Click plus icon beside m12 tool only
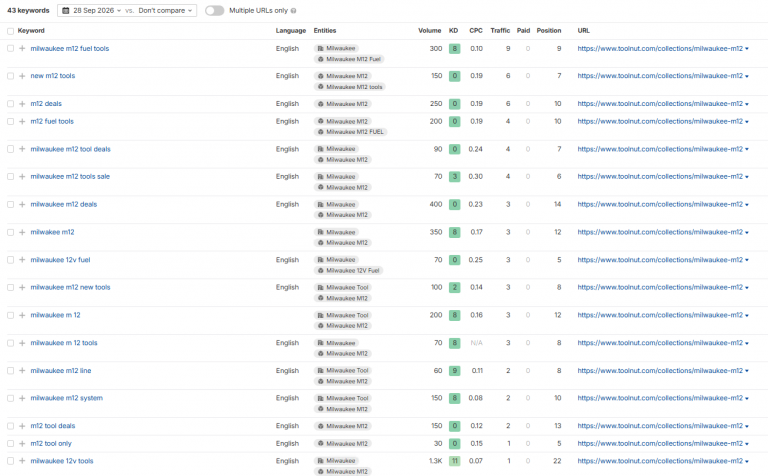 (x=22, y=444)
